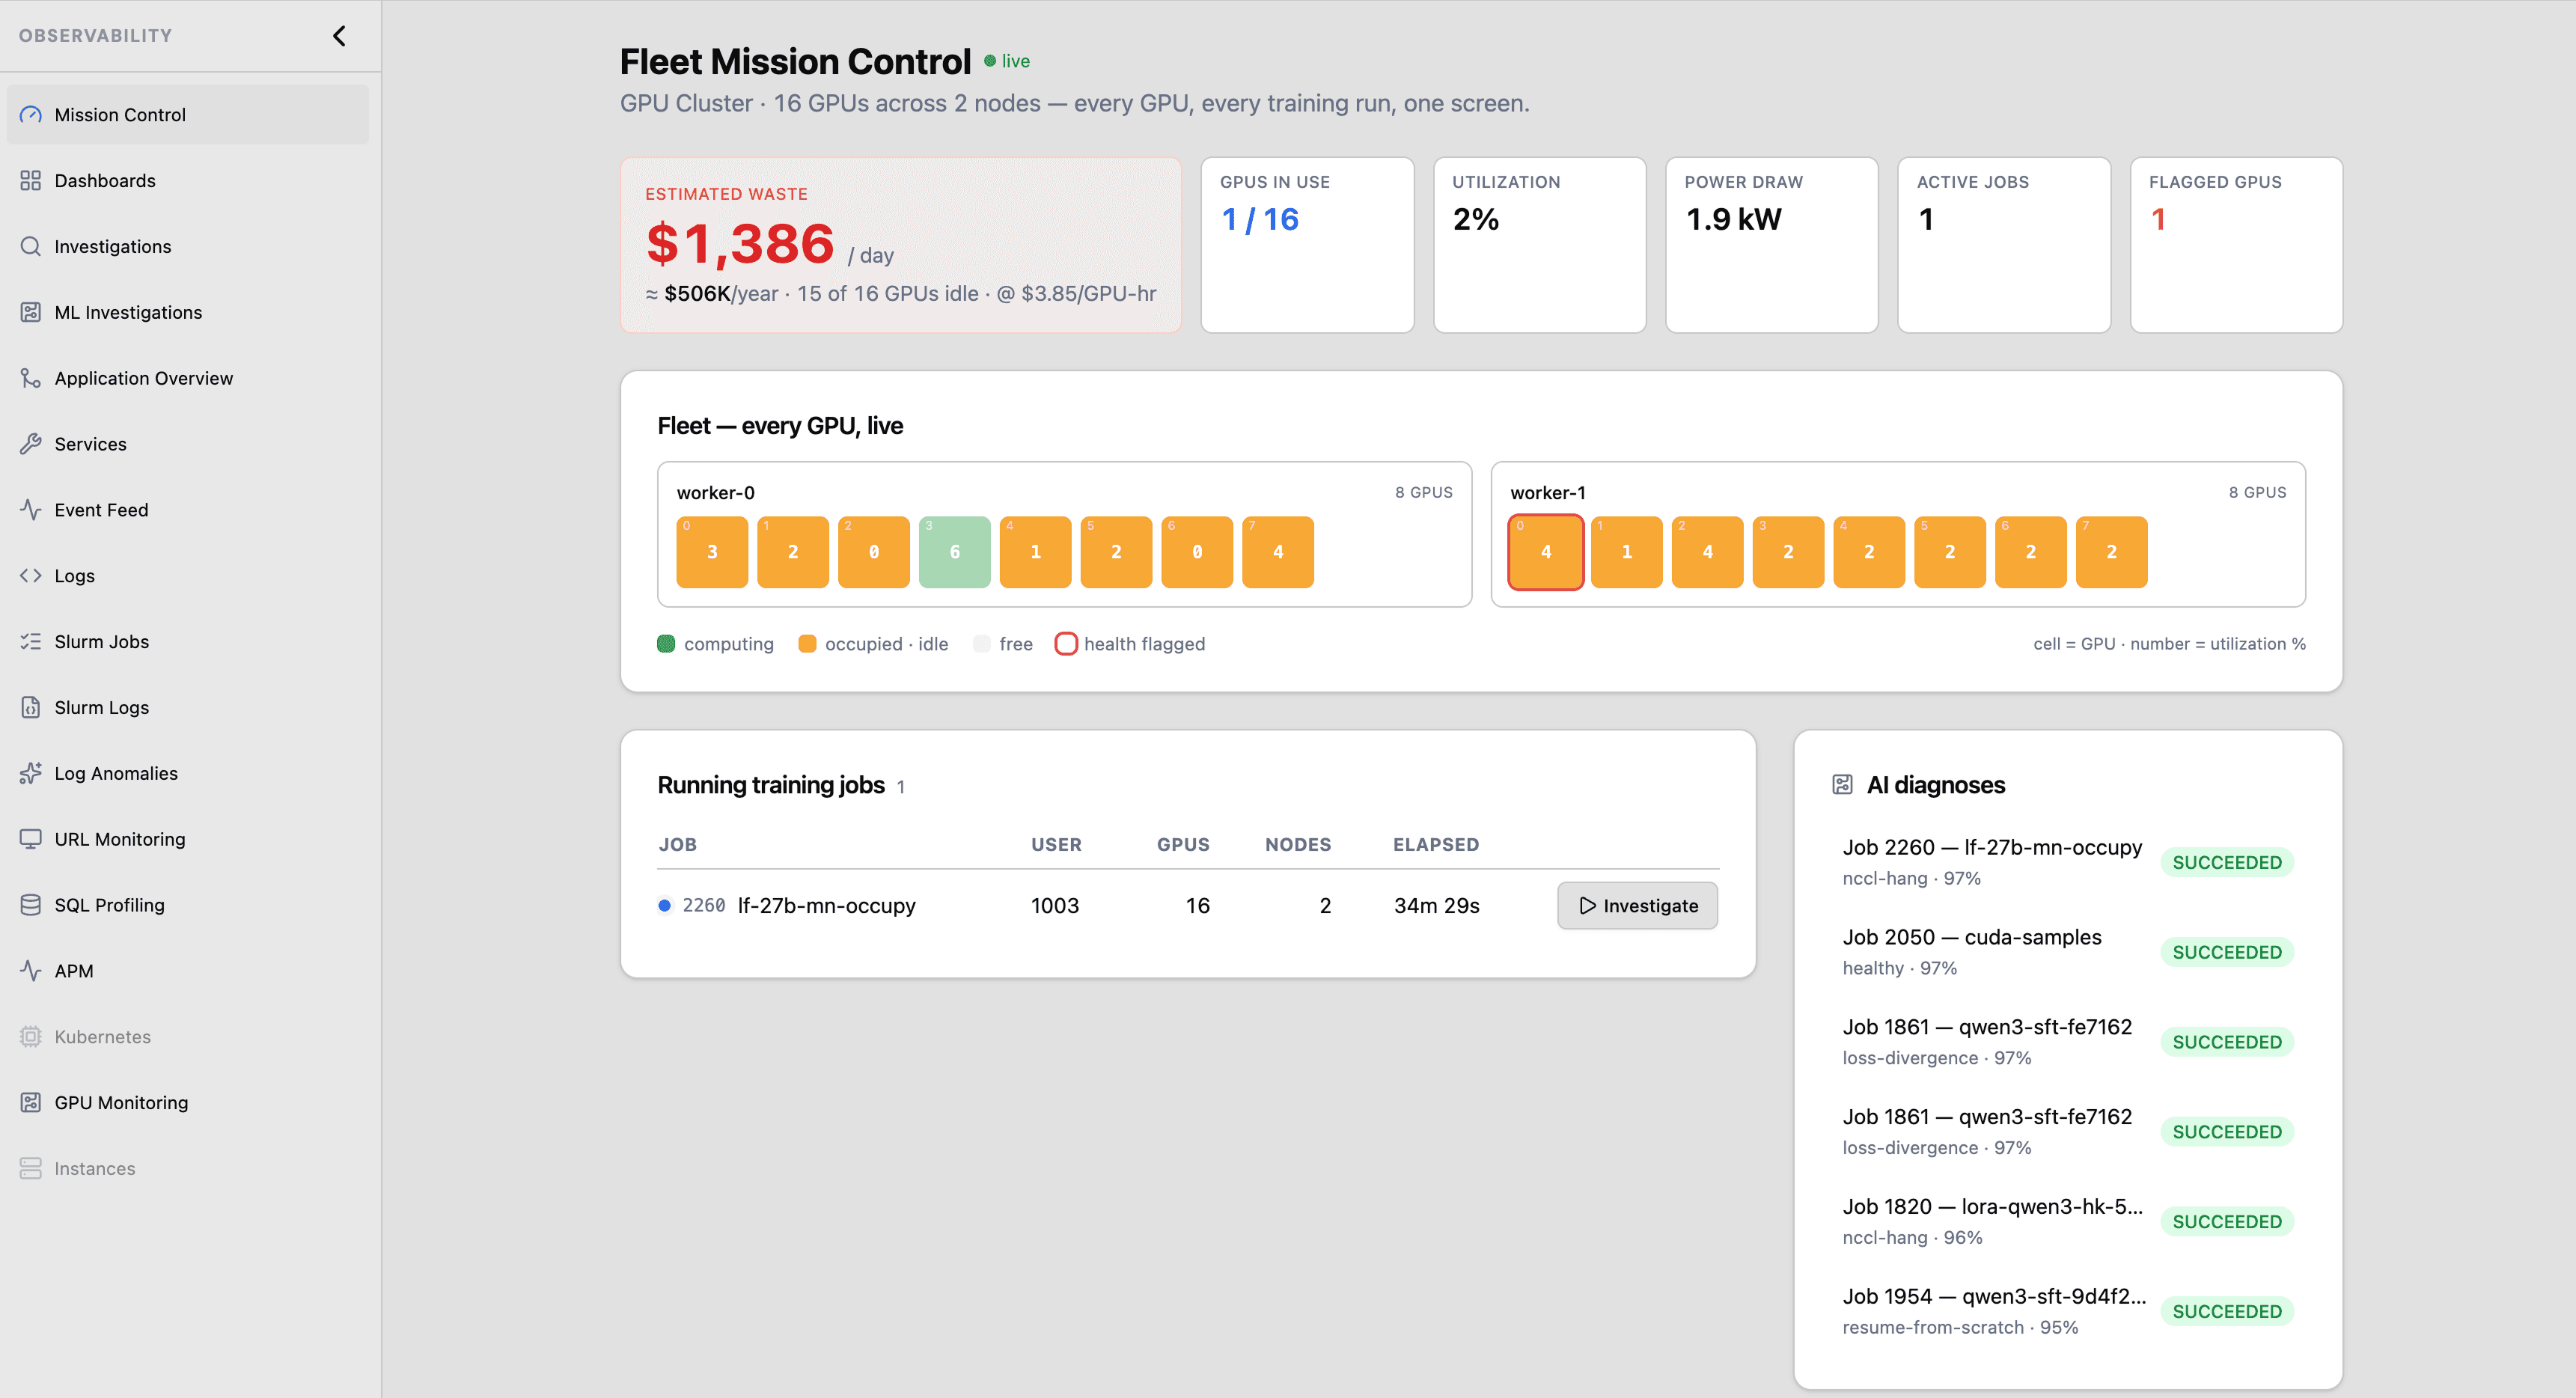This screenshot has height=1398, width=2576.
Task: Click the Services wrench icon
Action: point(31,444)
